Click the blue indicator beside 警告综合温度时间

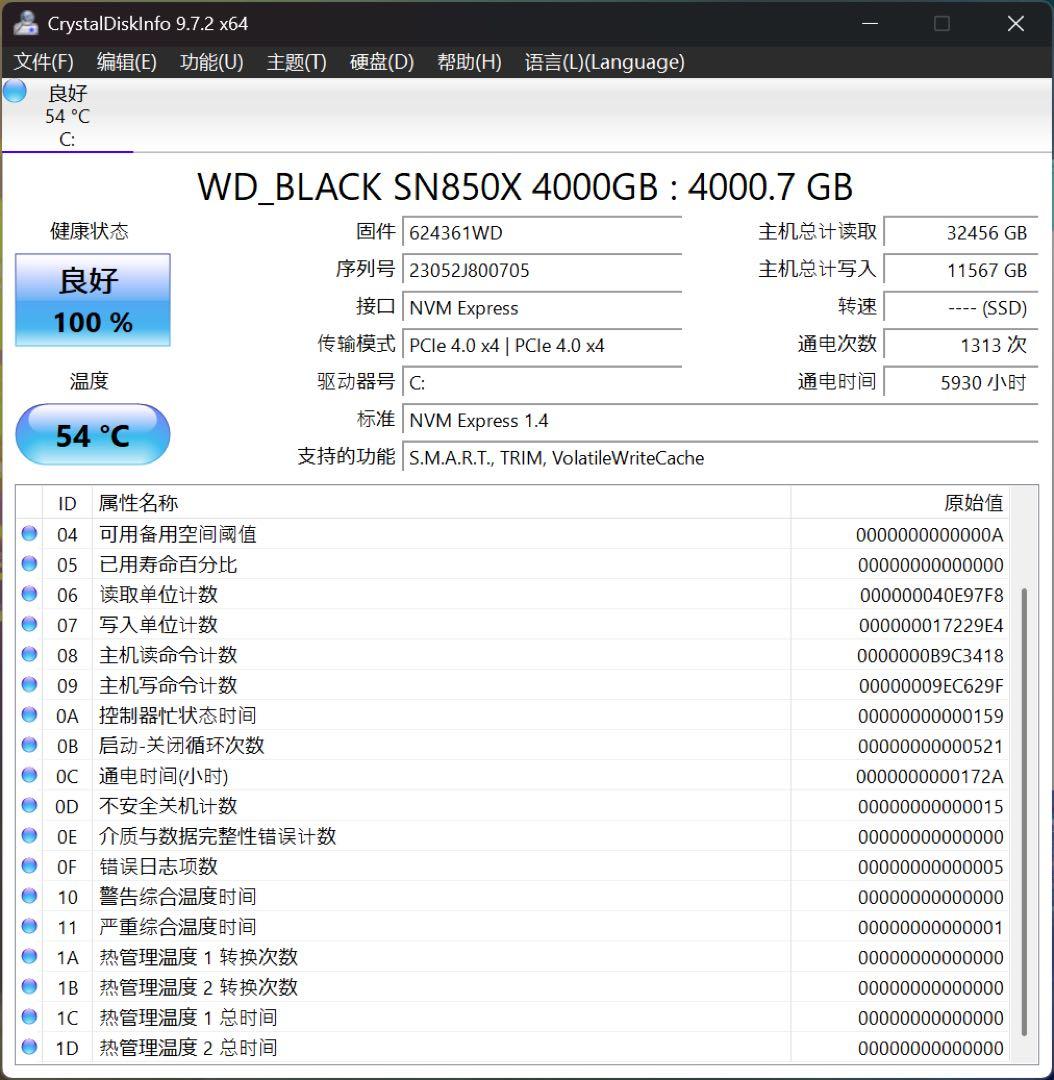click(x=29, y=896)
